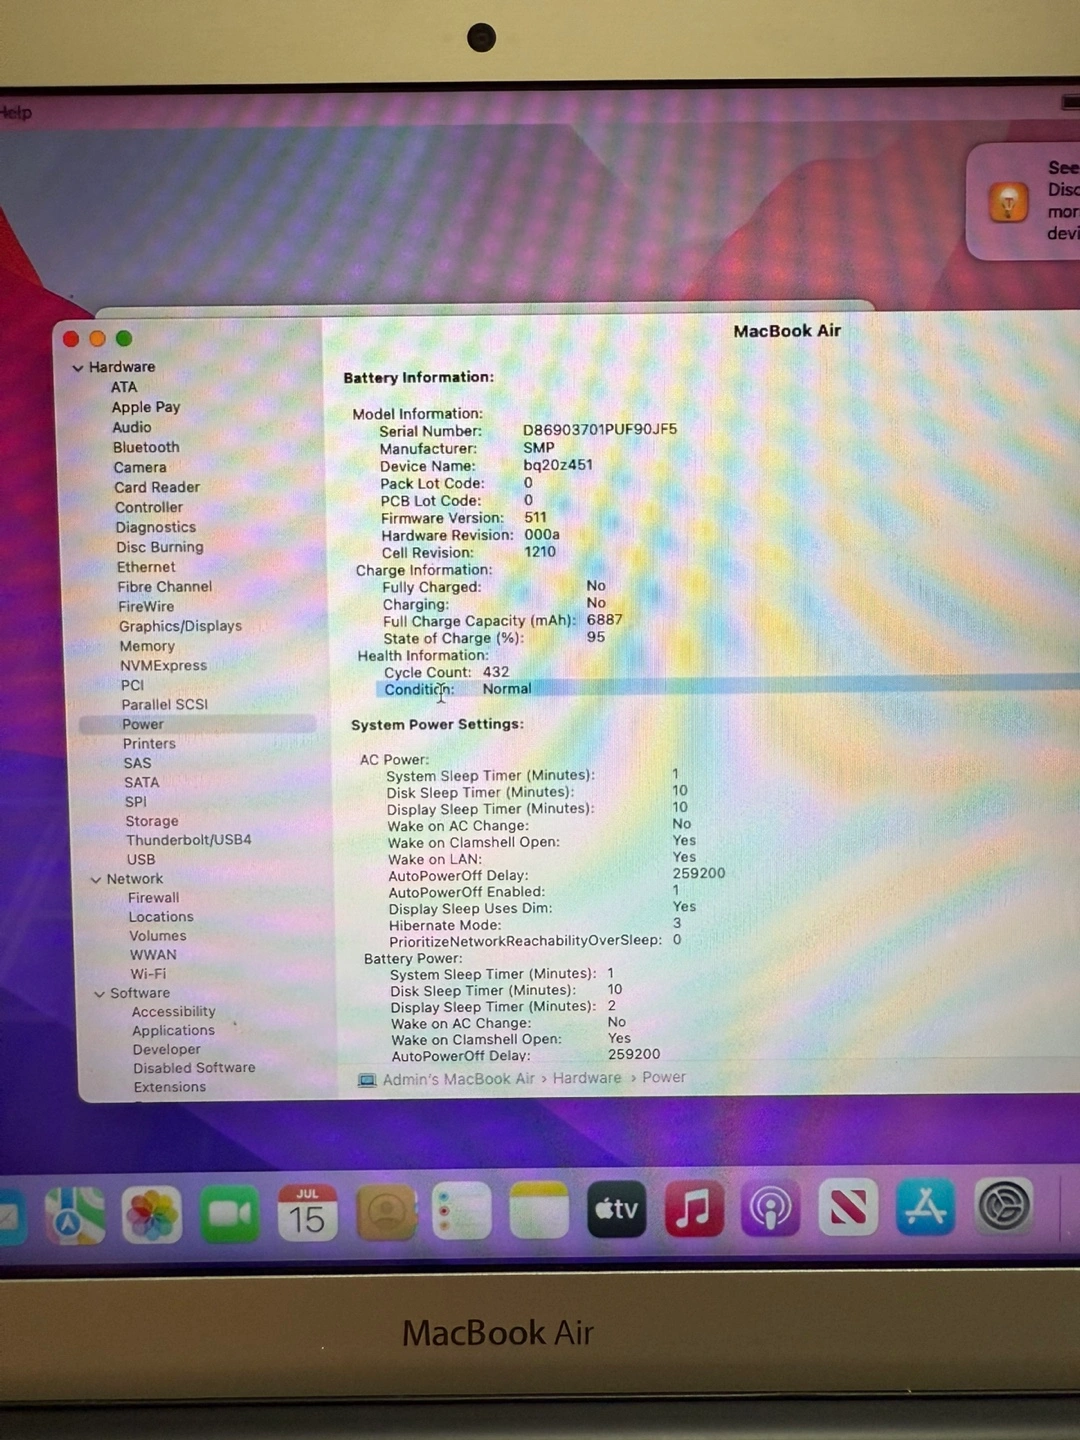
Task: Open Calendar showing Jul 15
Action: tap(307, 1213)
